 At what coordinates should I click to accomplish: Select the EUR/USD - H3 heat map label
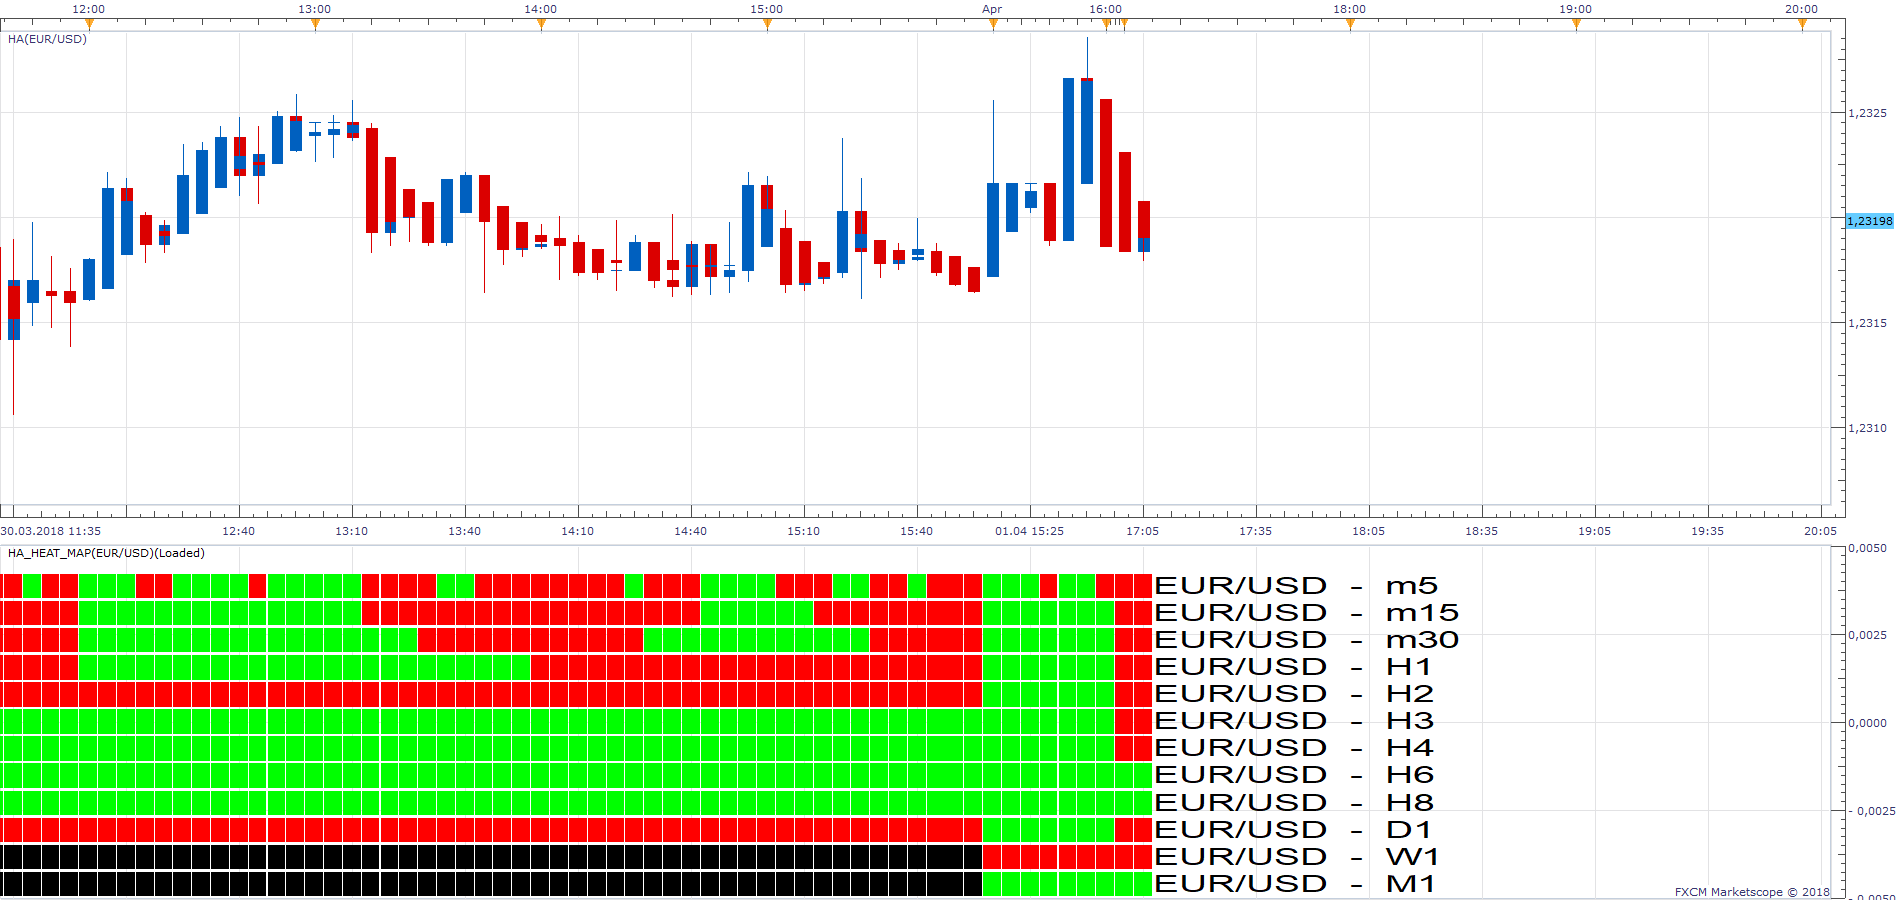1294,721
